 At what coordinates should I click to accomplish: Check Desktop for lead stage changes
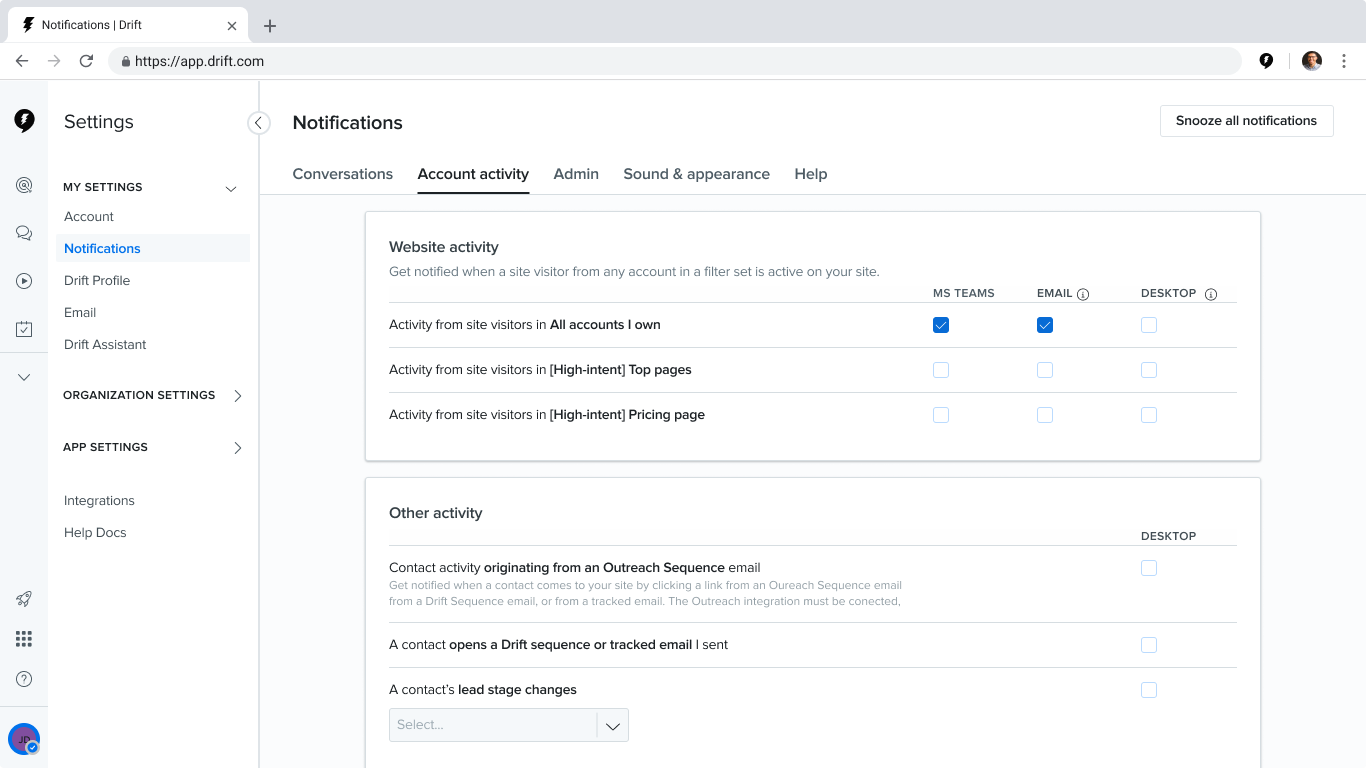click(1149, 690)
